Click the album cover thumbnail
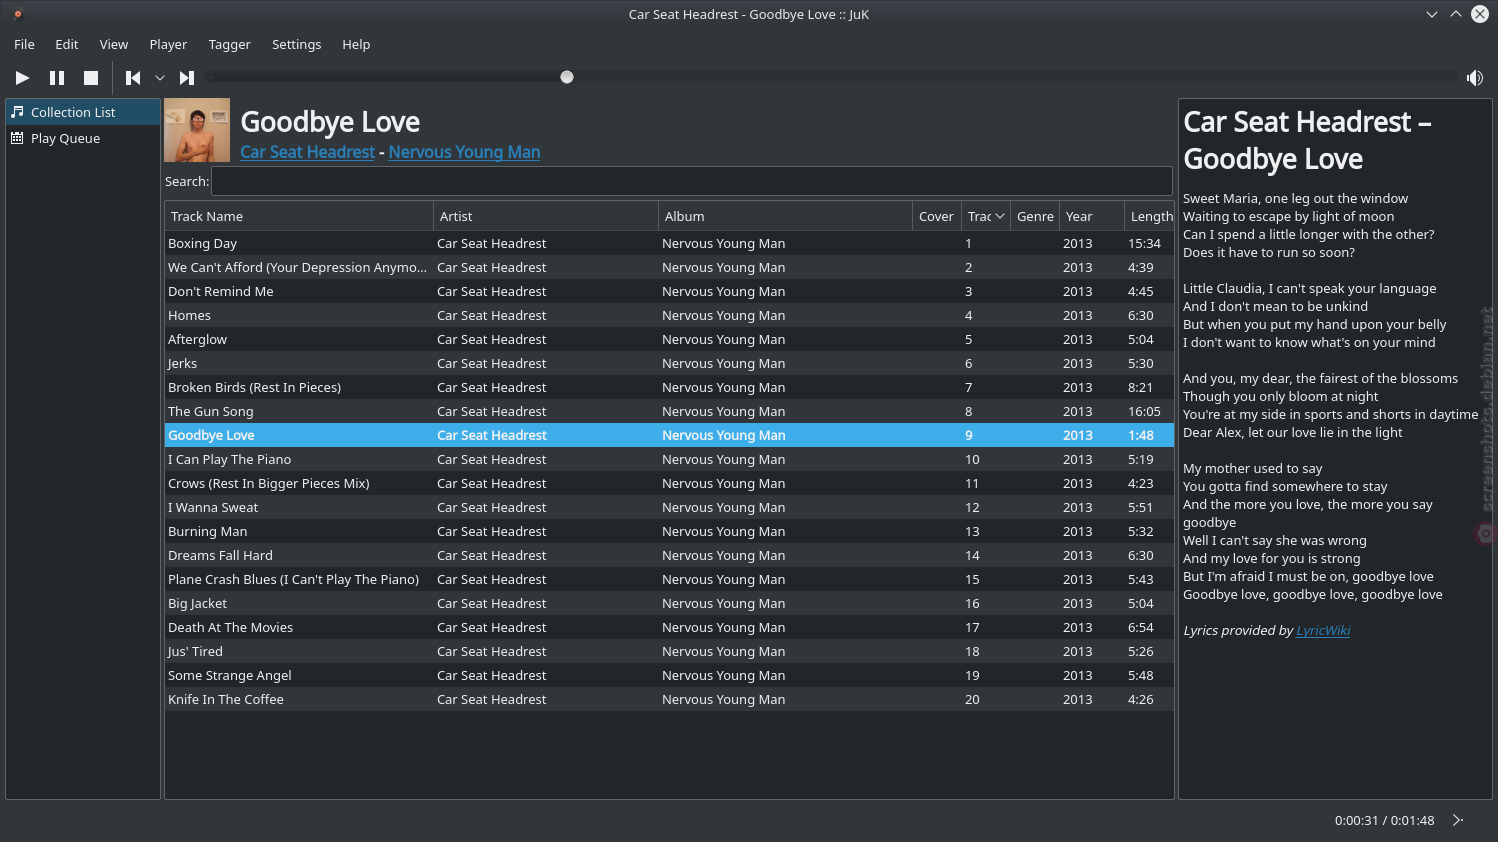1498x842 pixels. [x=197, y=130]
